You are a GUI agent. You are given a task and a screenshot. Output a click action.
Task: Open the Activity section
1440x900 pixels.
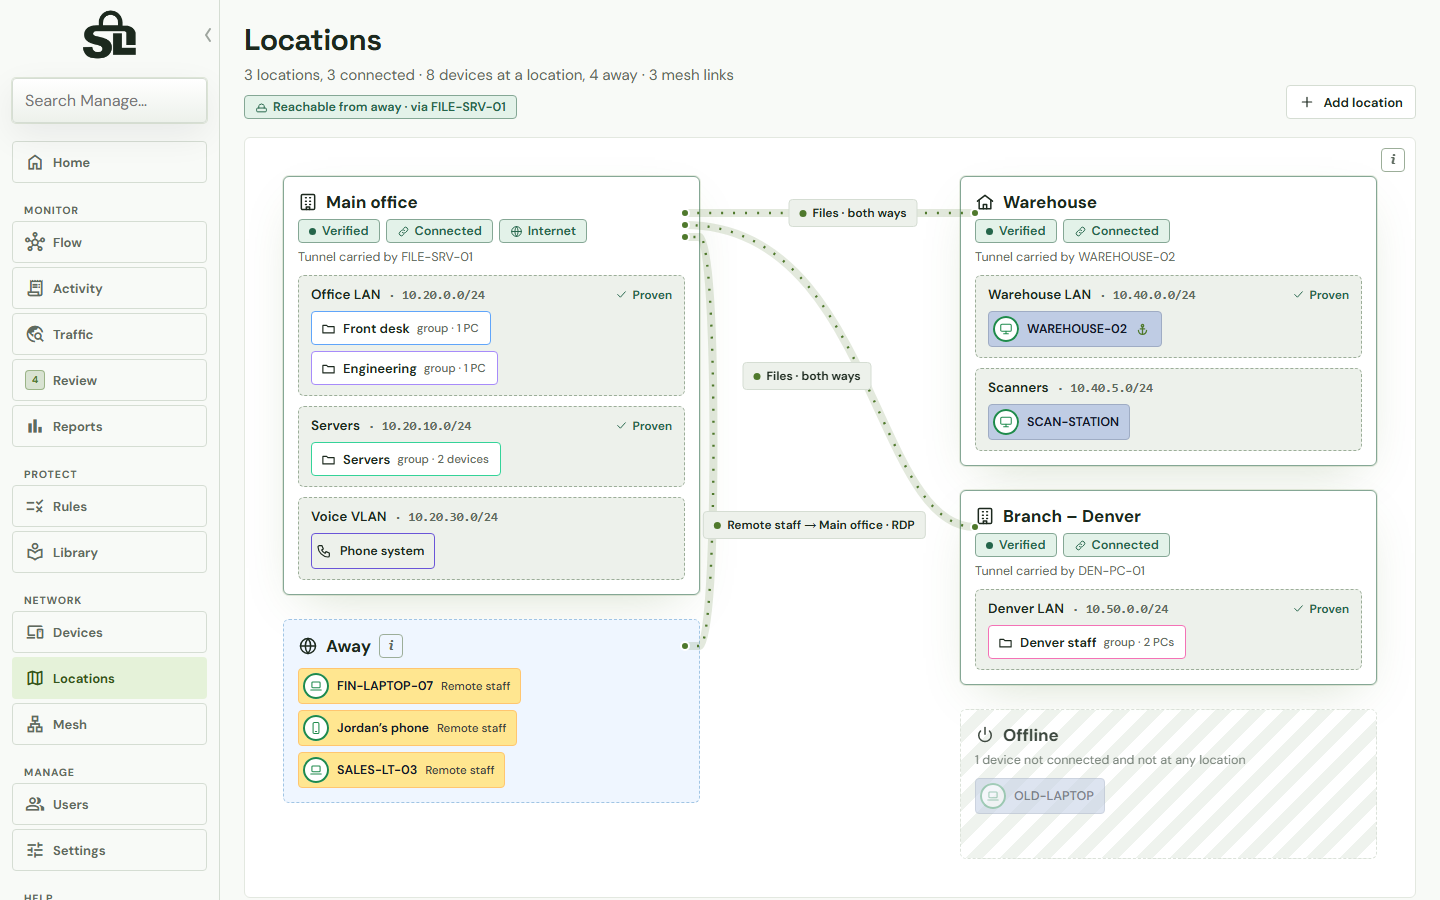(110, 288)
